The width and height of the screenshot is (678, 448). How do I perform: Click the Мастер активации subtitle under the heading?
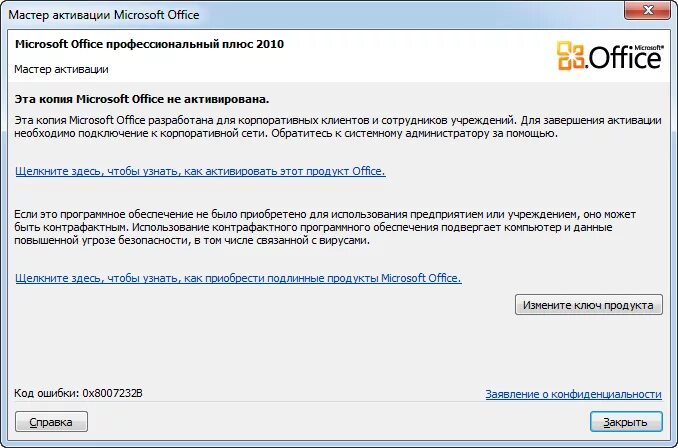coord(61,69)
